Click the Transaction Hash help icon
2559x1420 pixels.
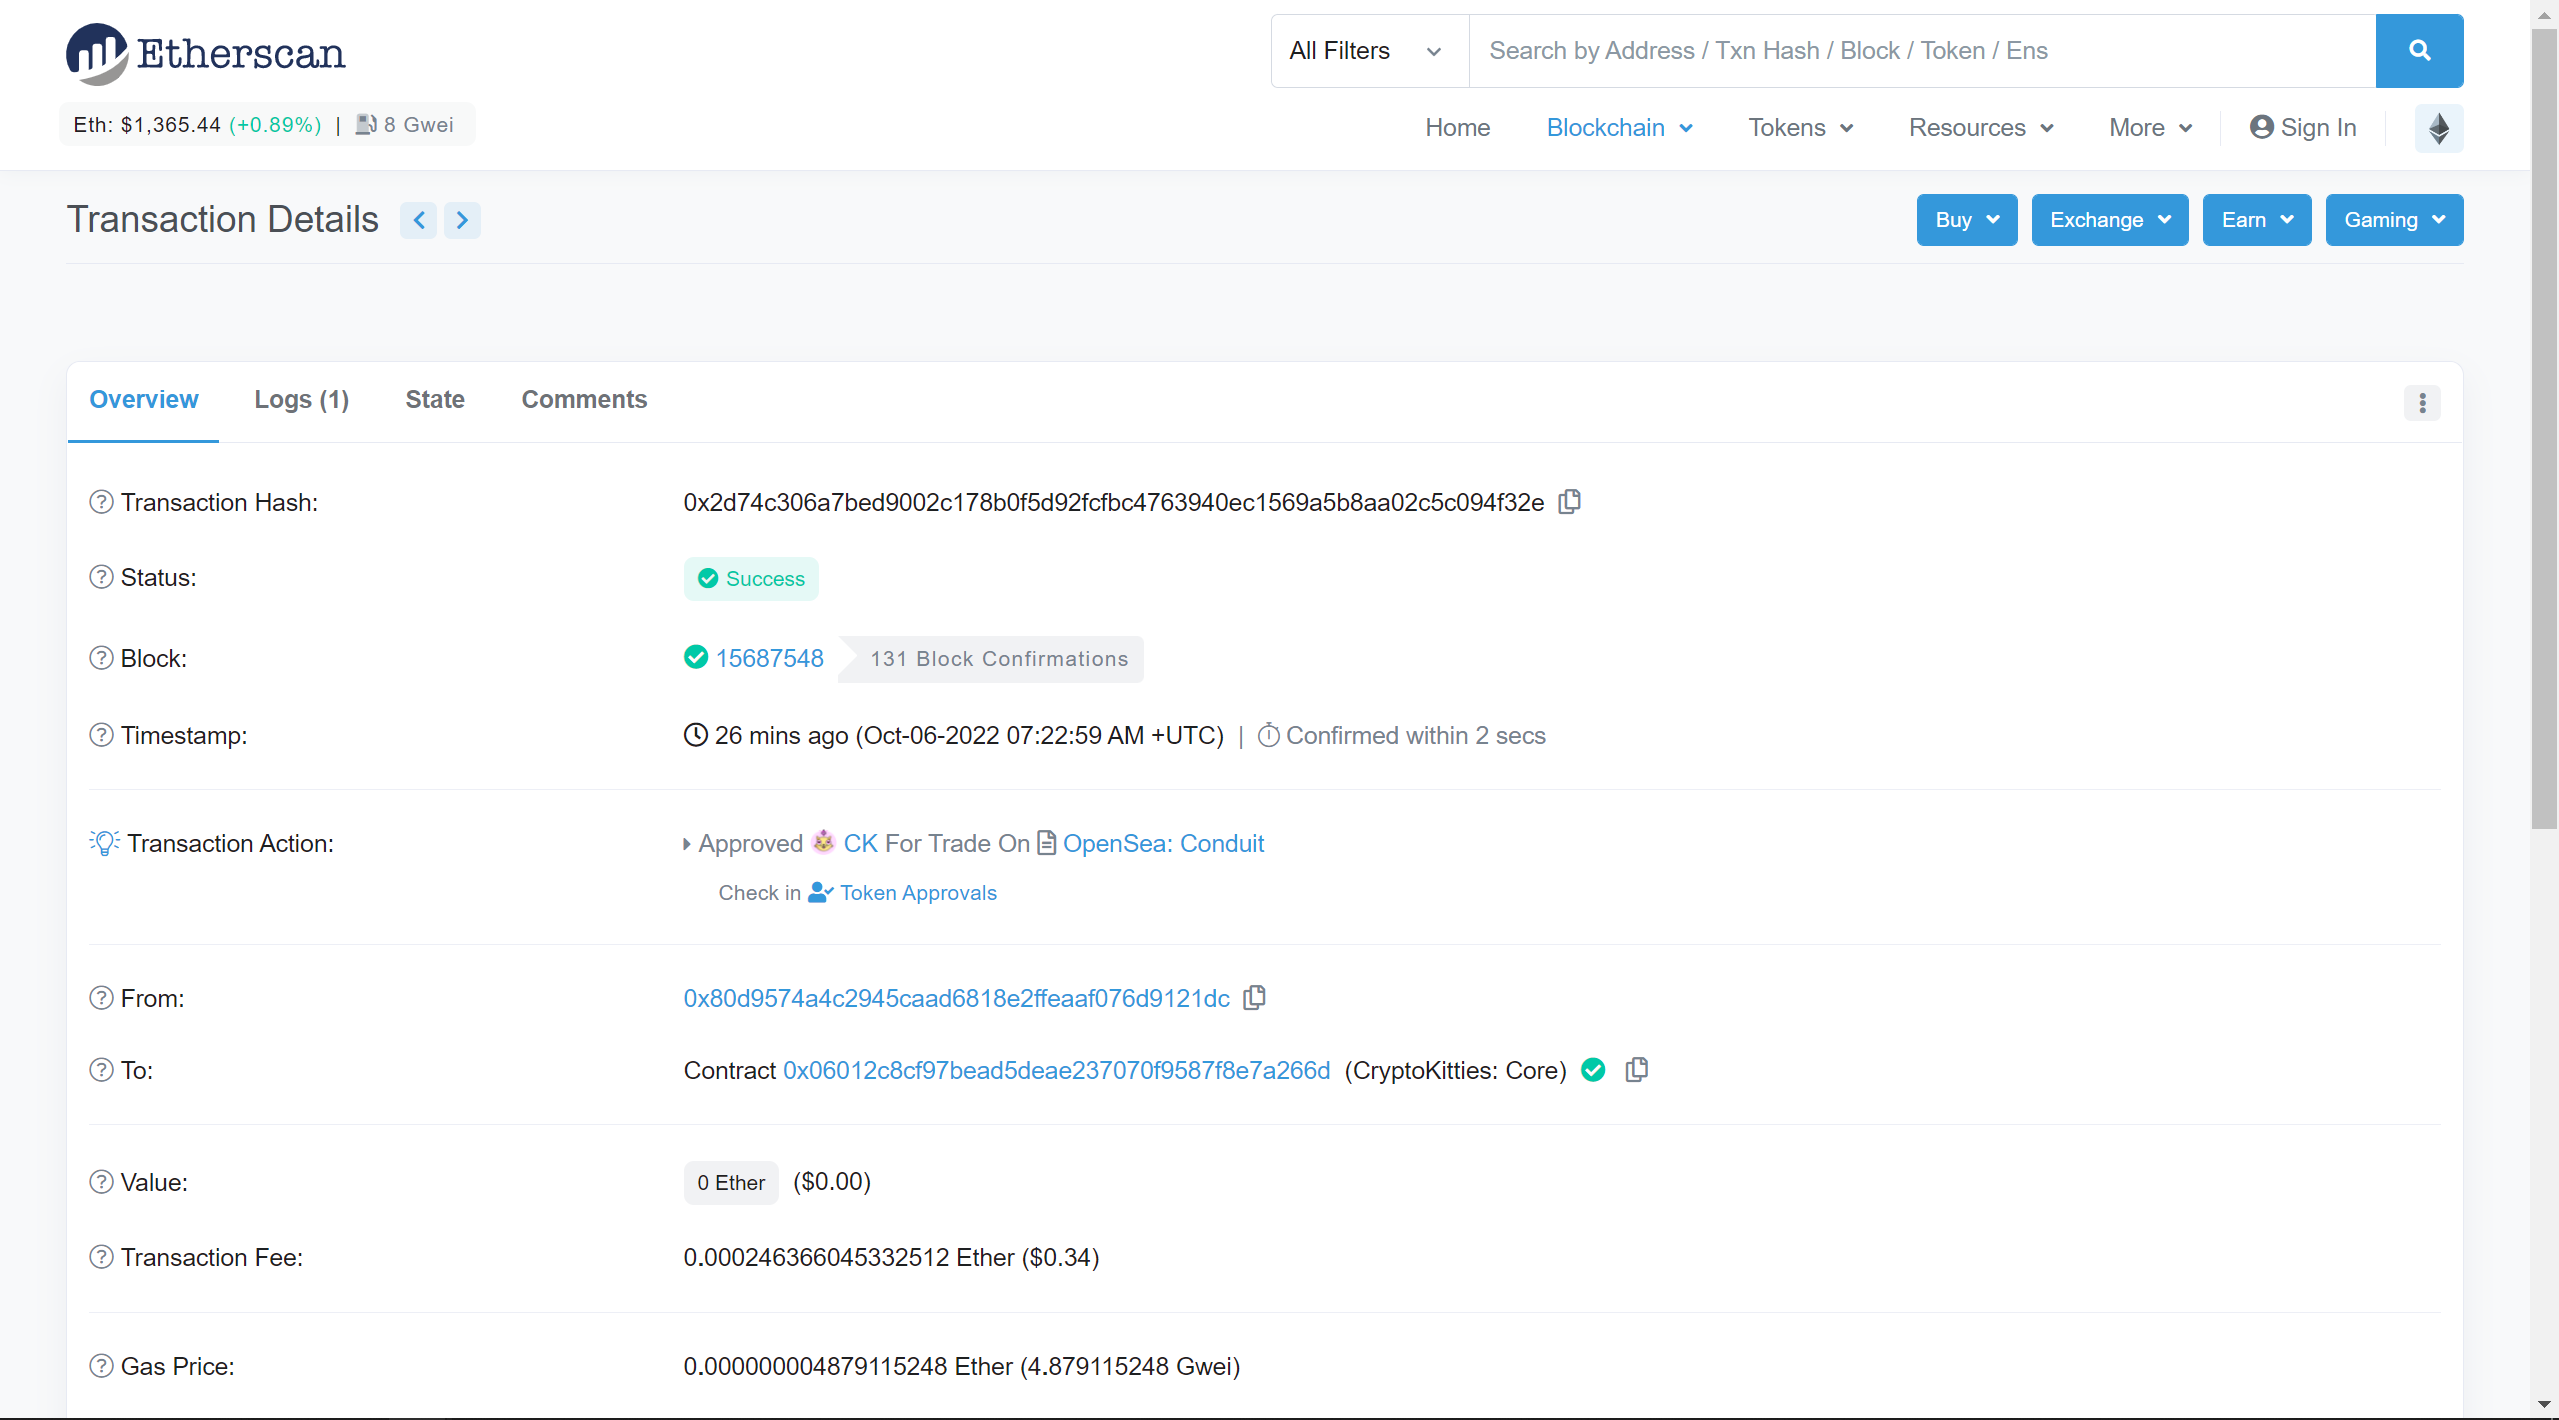click(x=101, y=502)
